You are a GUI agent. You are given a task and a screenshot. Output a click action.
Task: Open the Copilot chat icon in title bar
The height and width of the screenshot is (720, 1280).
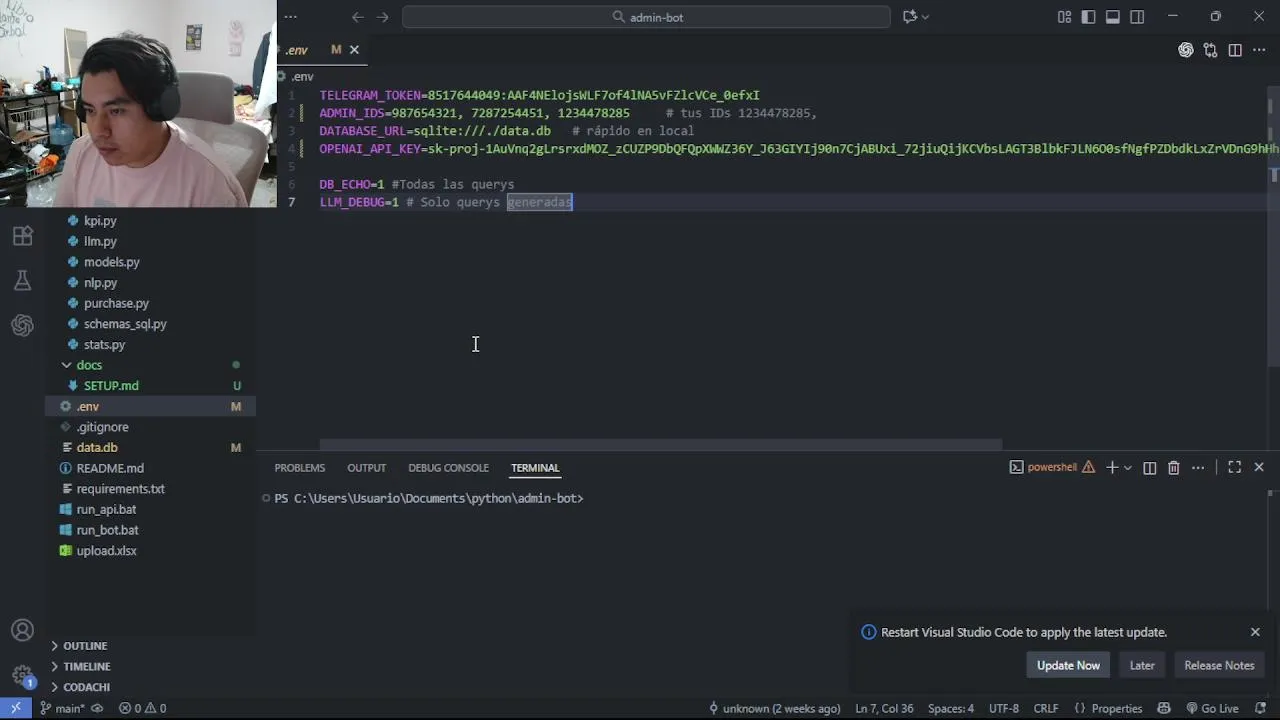[910, 17]
